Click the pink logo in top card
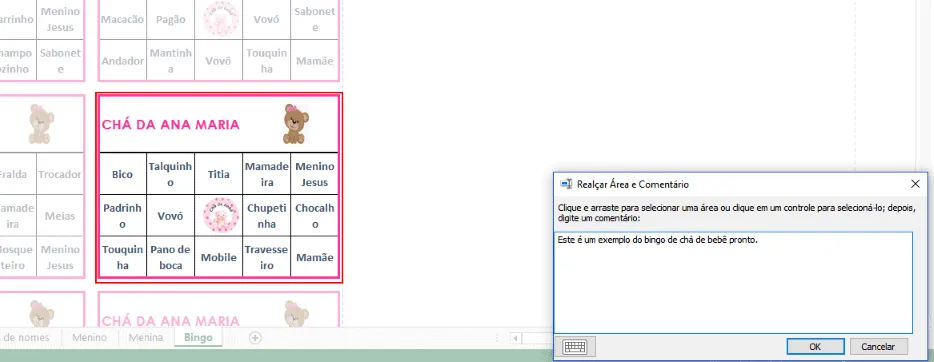934x362 pixels. (220, 18)
